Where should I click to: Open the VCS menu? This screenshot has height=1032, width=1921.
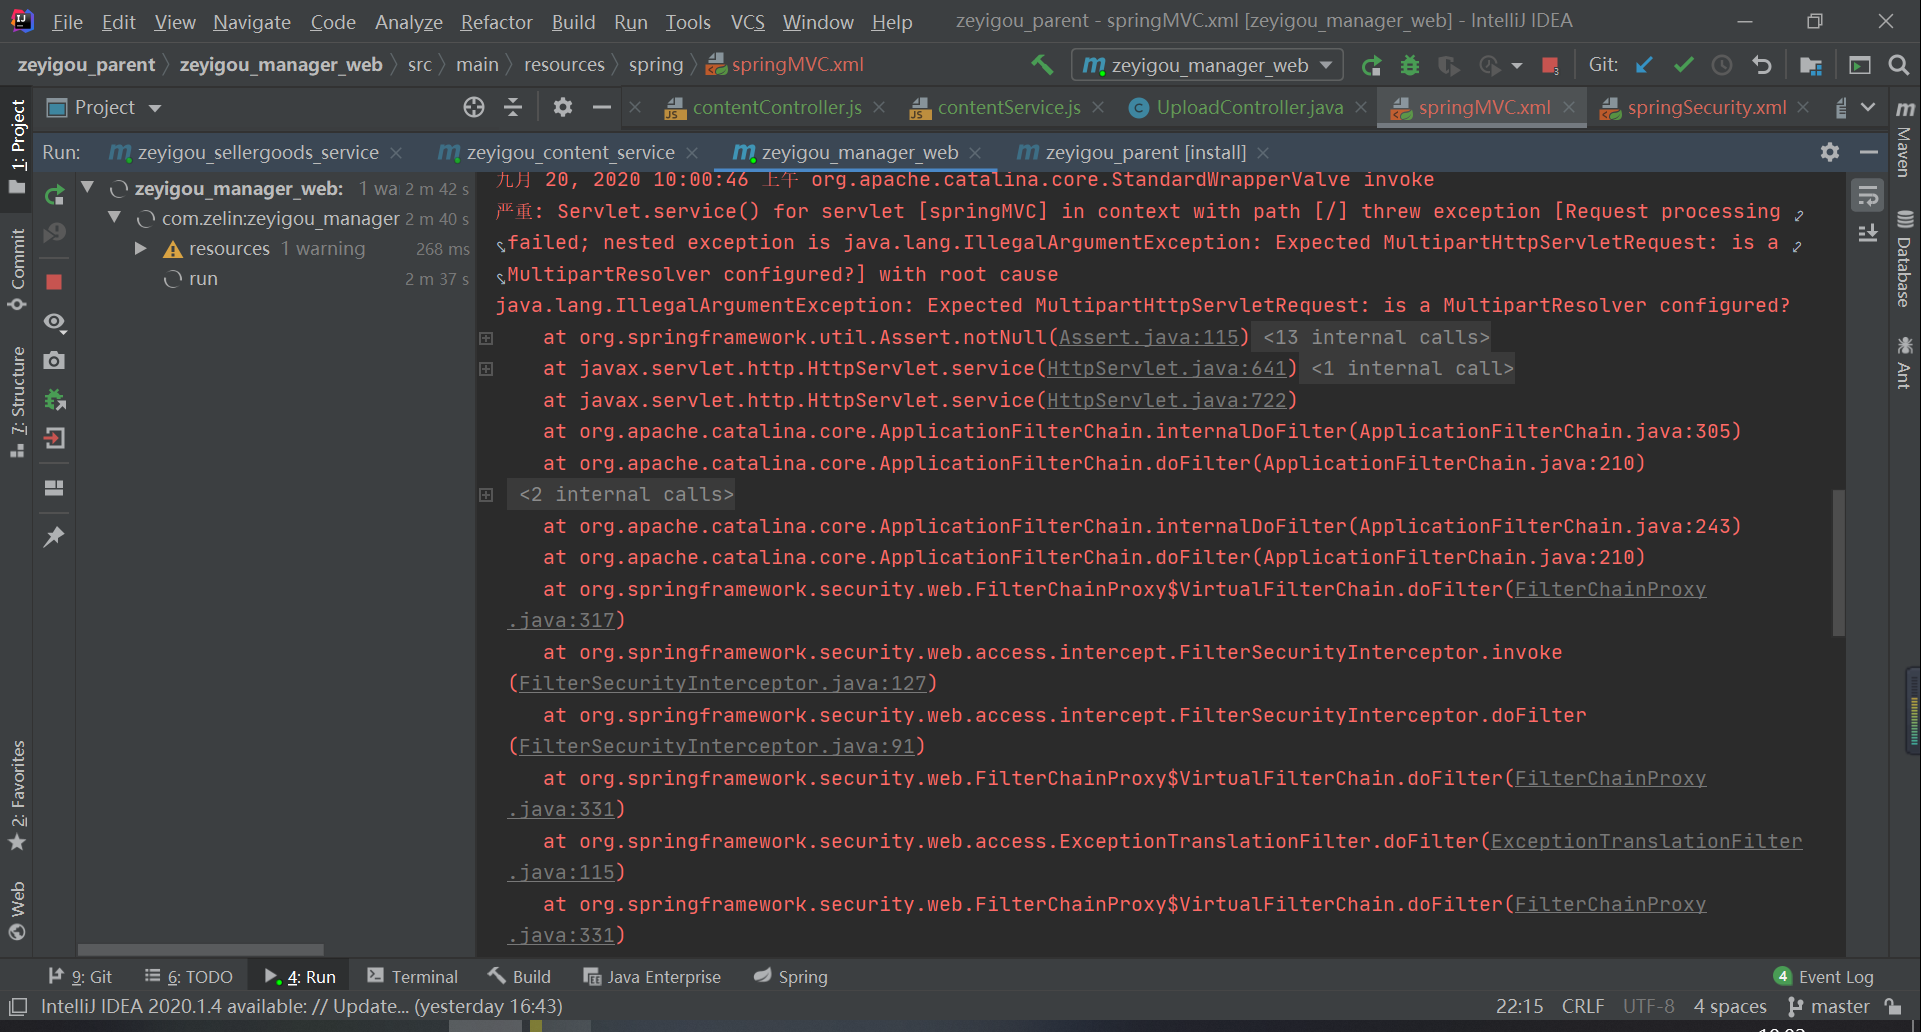click(x=747, y=22)
